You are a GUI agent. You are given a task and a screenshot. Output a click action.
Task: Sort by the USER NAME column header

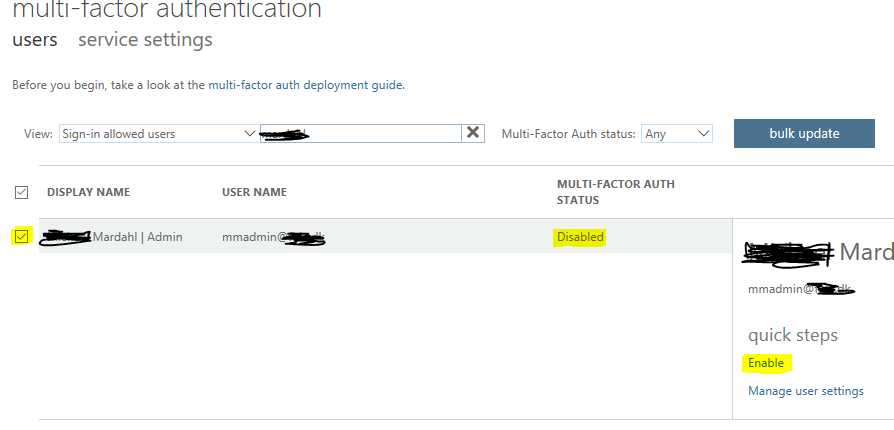[254, 192]
